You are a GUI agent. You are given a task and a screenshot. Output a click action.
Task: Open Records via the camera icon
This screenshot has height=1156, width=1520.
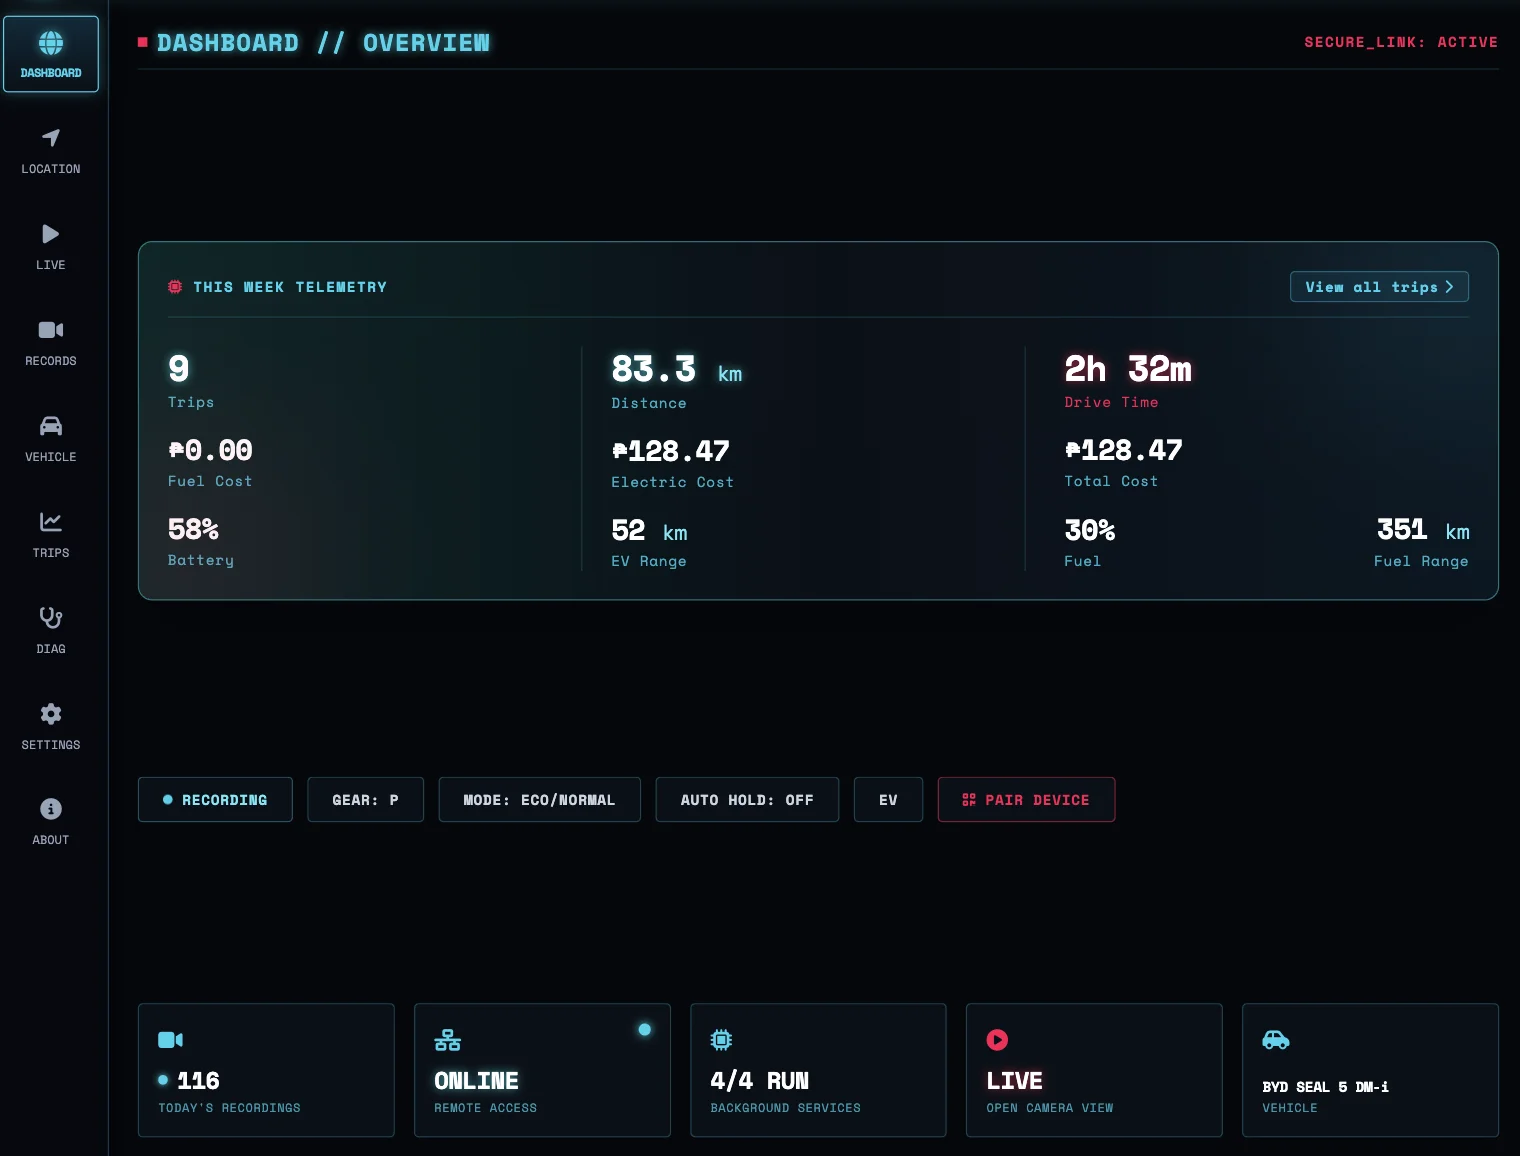tap(51, 329)
